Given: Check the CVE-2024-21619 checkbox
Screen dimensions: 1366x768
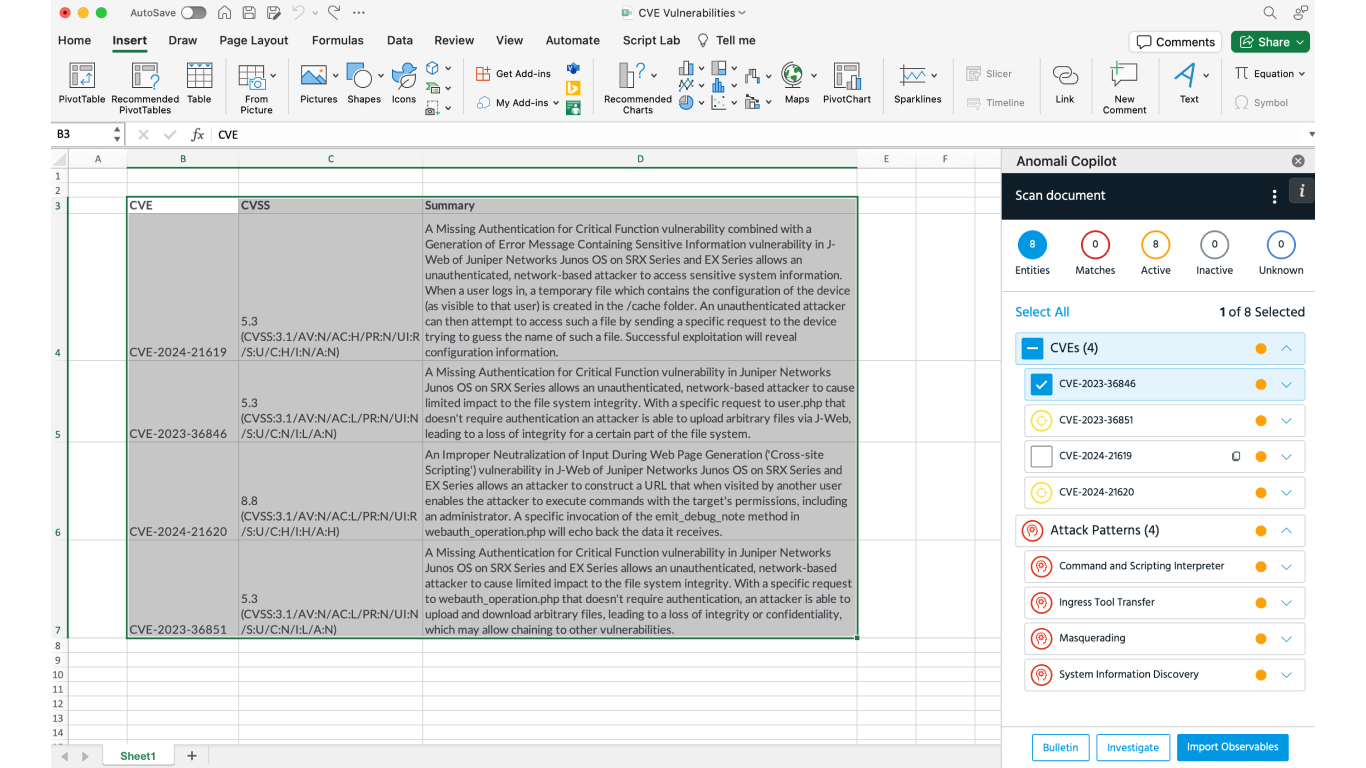Looking at the screenshot, I should coord(1041,456).
